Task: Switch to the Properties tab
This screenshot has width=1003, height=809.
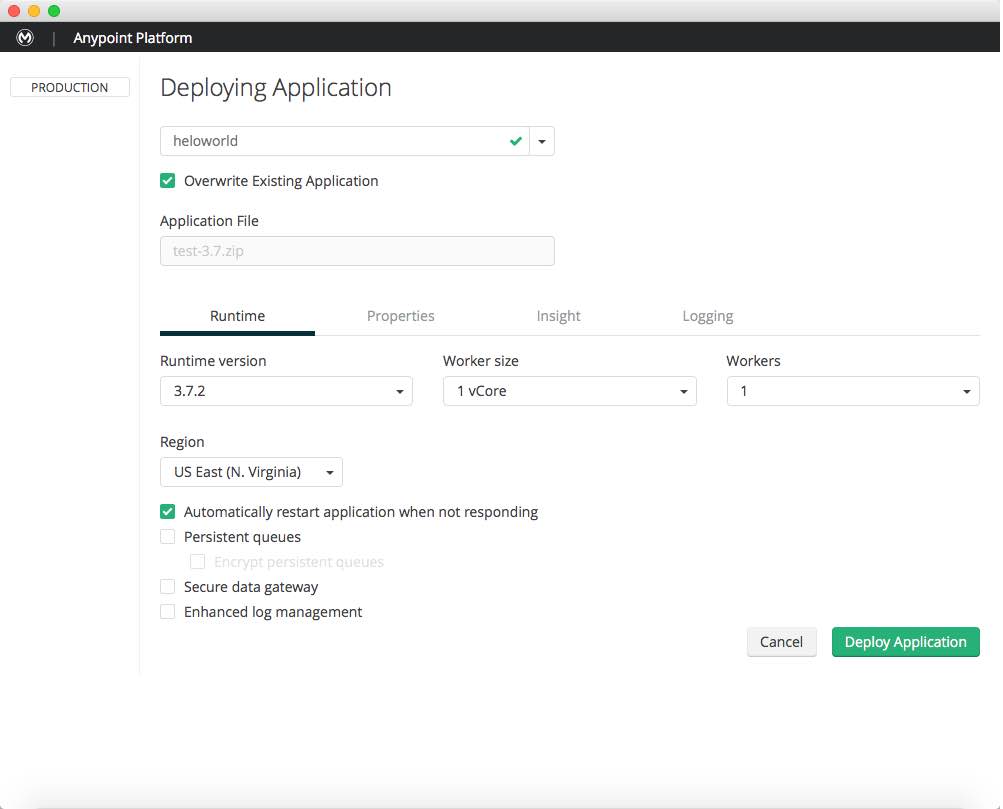Action: (x=400, y=316)
